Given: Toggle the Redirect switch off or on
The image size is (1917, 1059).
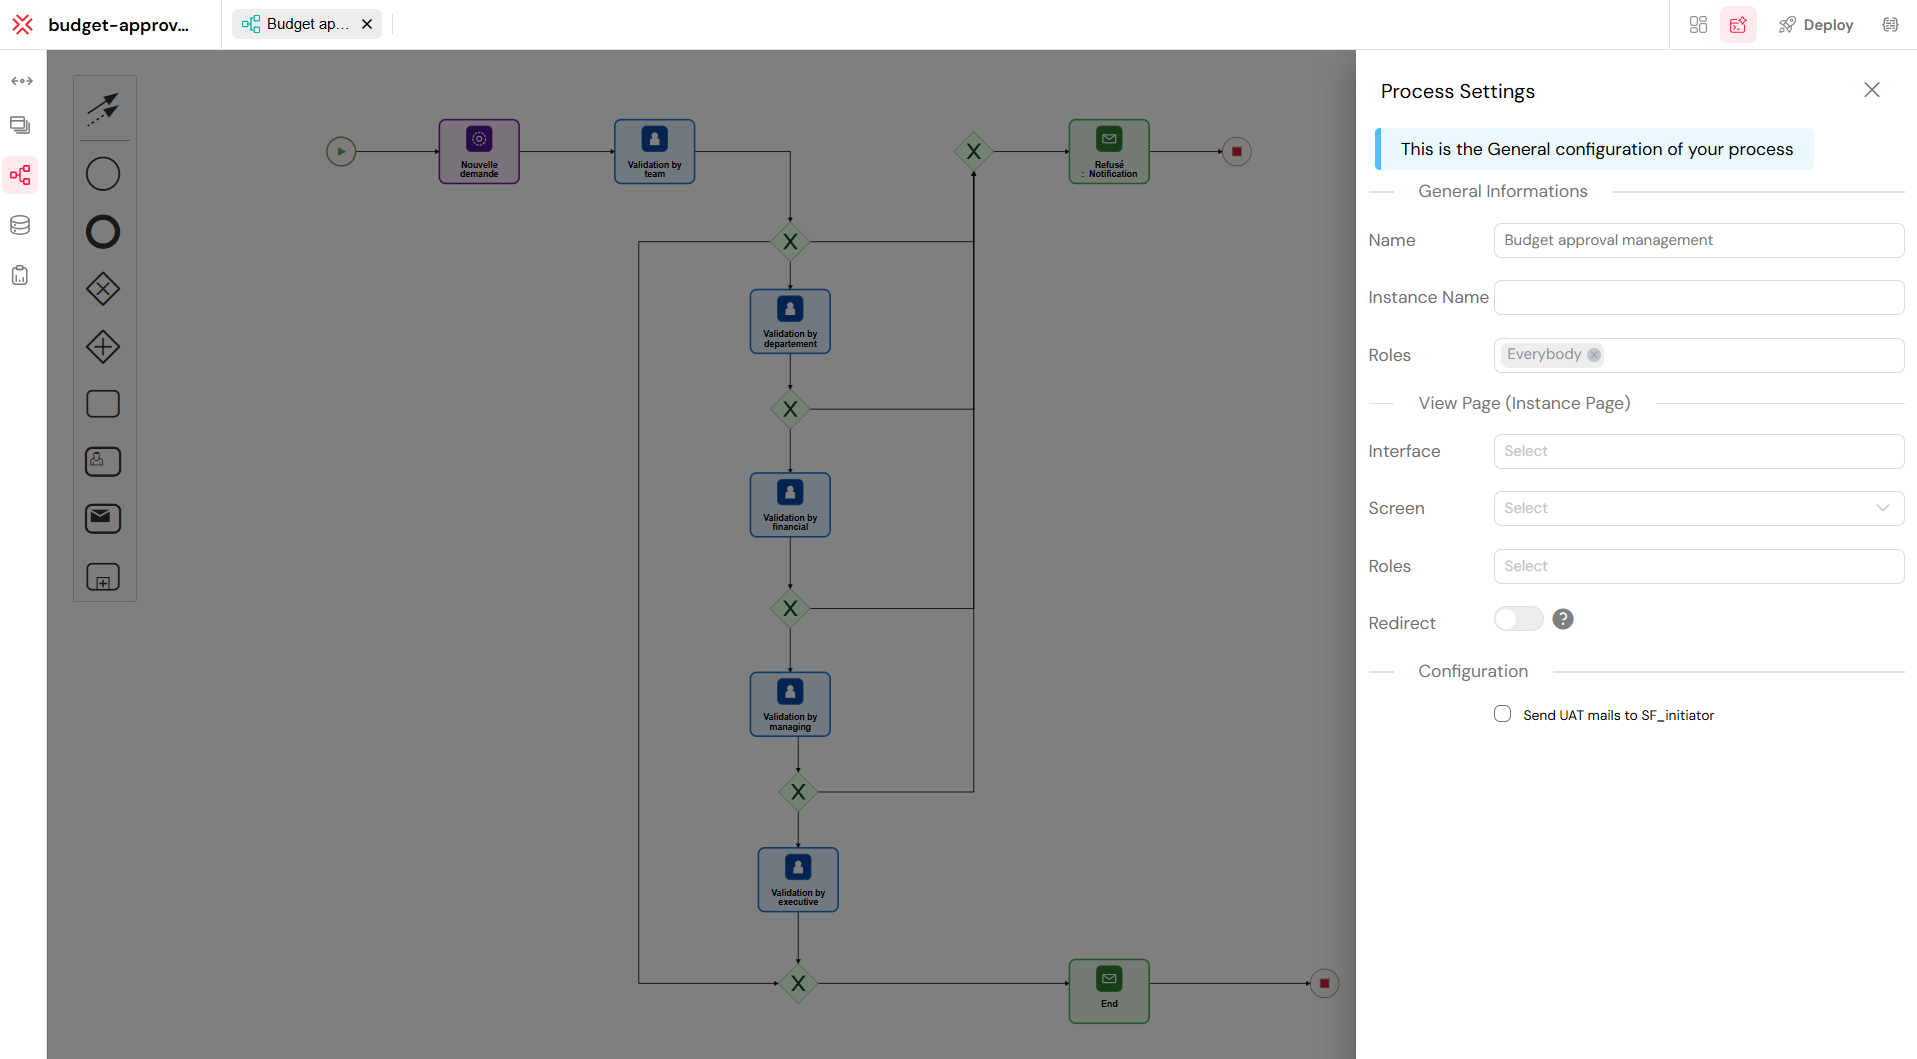Looking at the screenshot, I should (1518, 618).
